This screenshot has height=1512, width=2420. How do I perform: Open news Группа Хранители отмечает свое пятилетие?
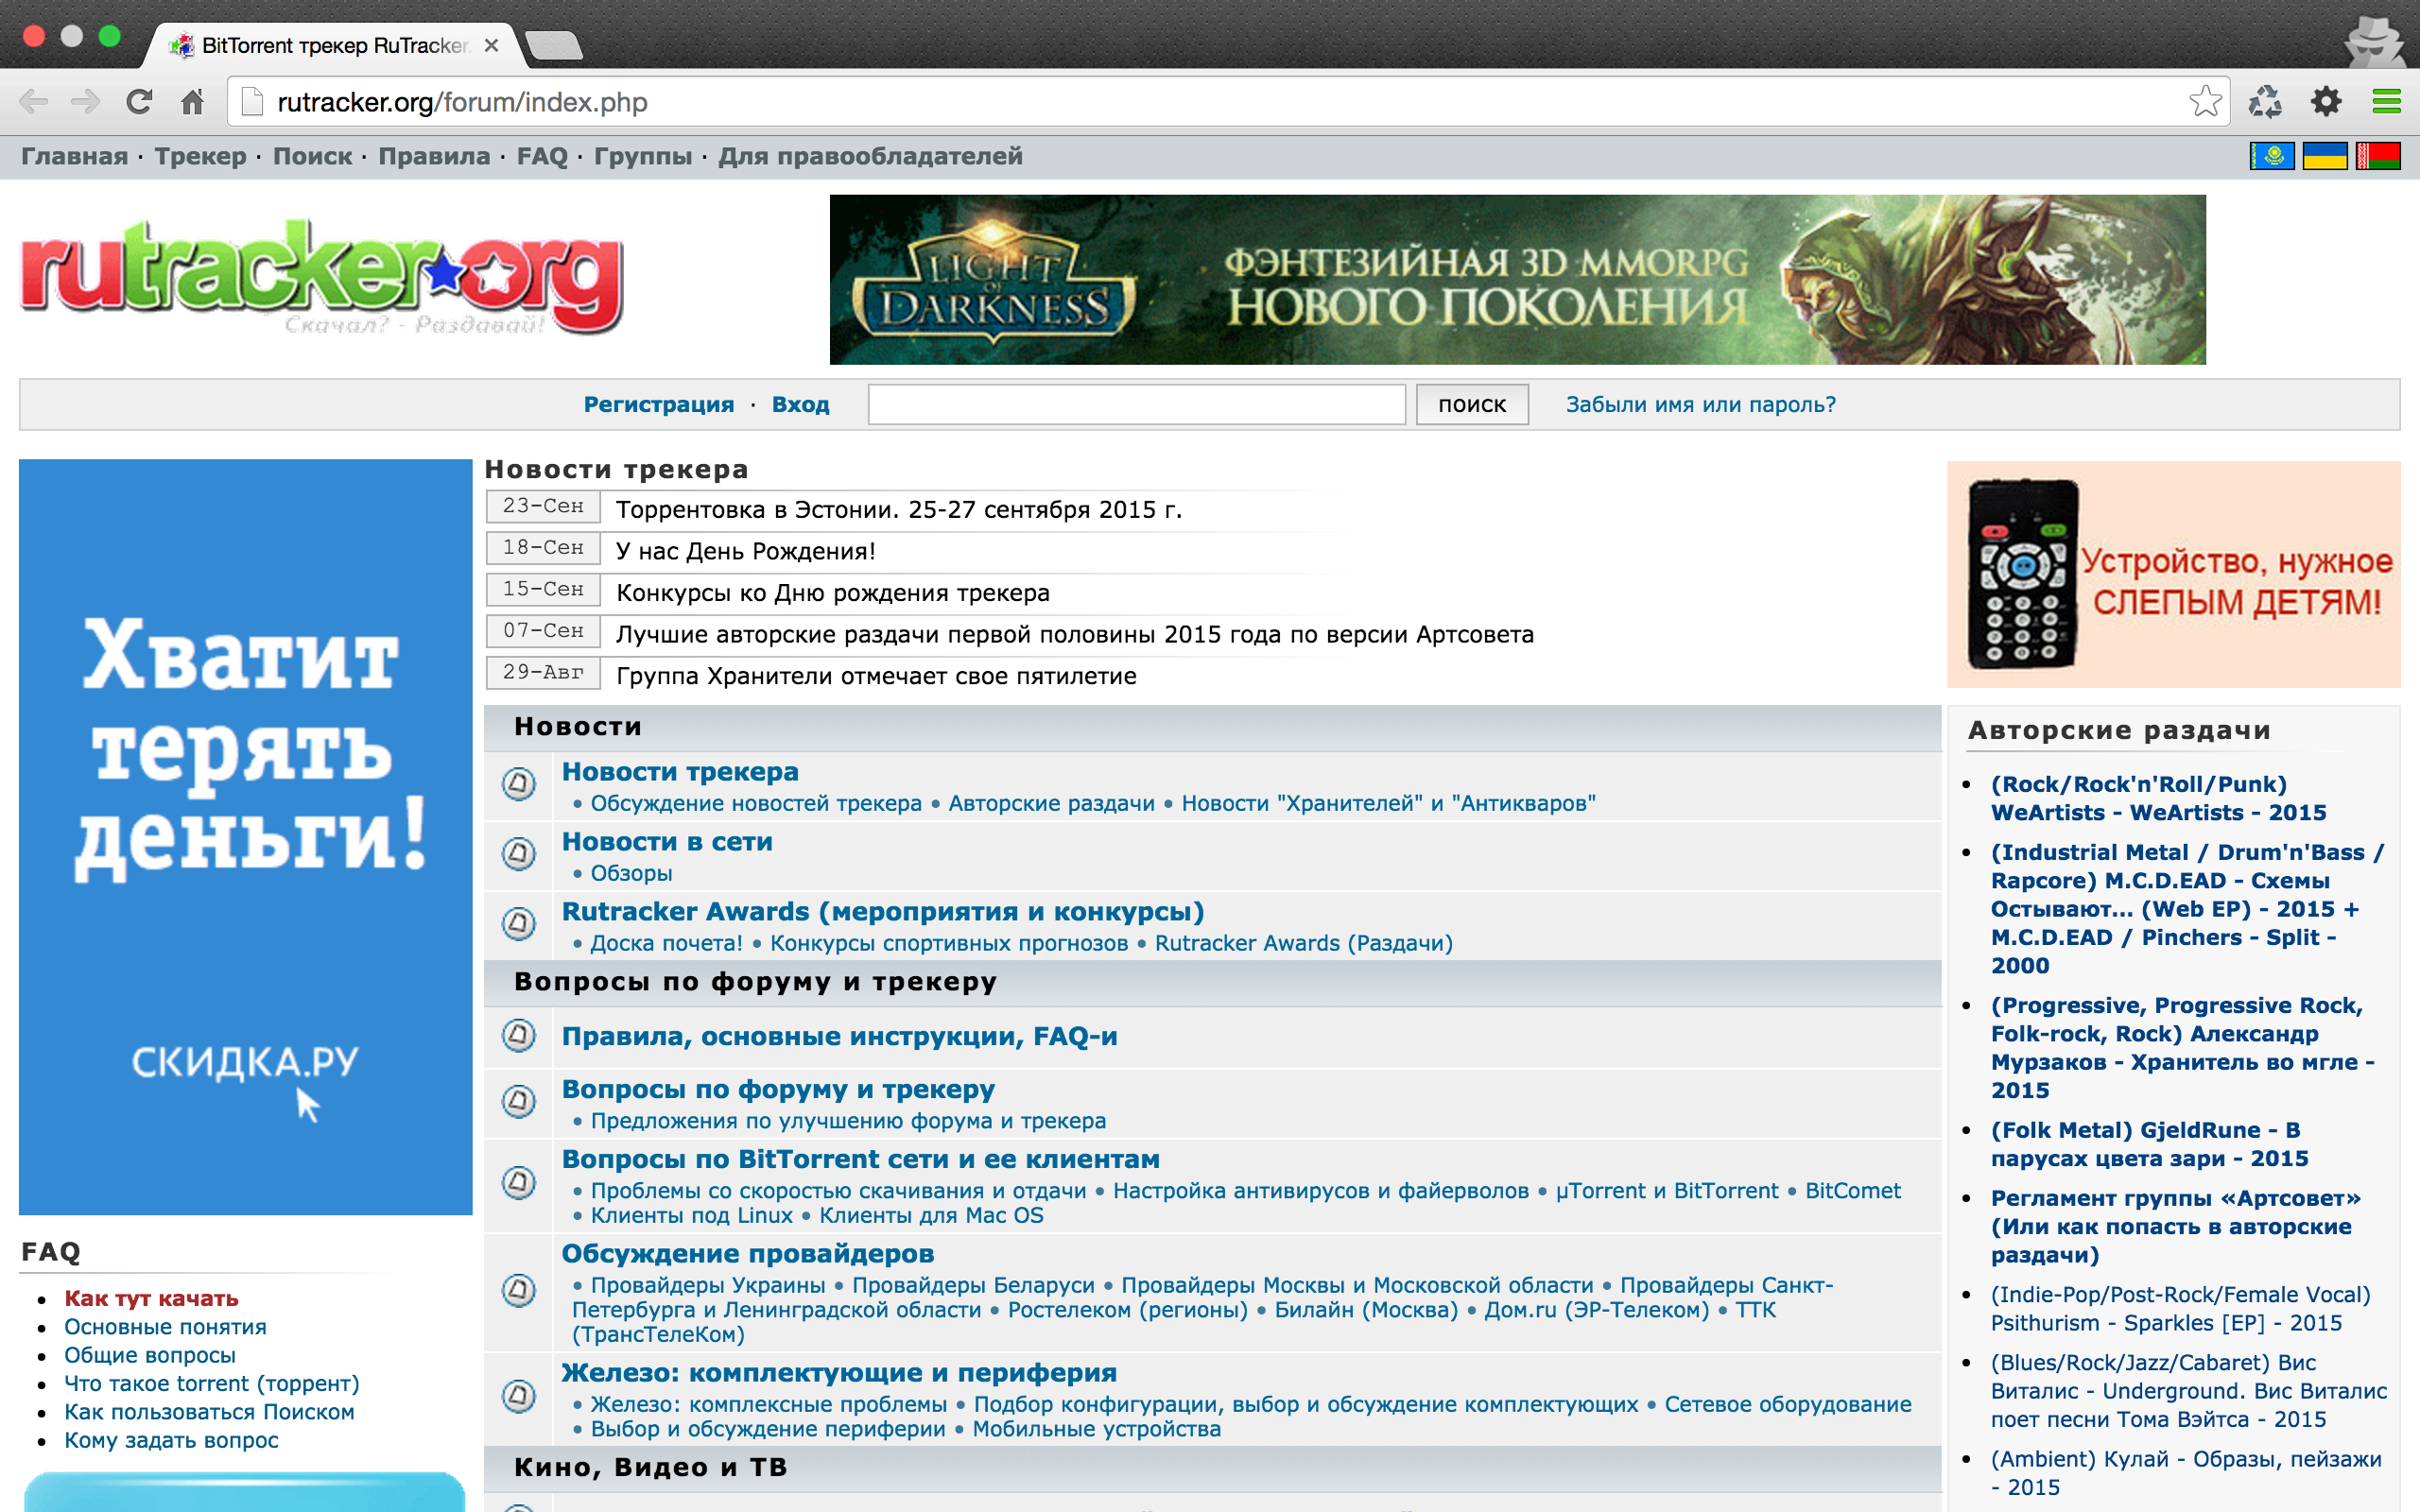point(876,676)
